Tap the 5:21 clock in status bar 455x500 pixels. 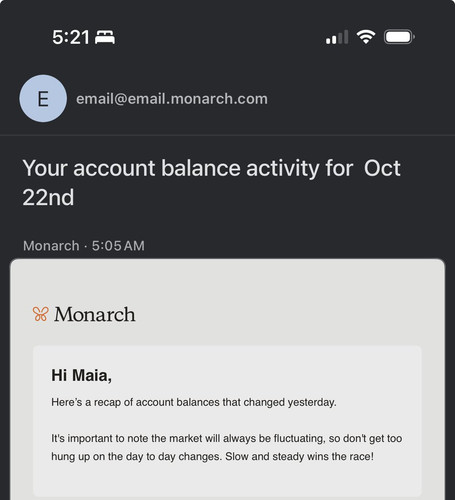tap(71, 37)
